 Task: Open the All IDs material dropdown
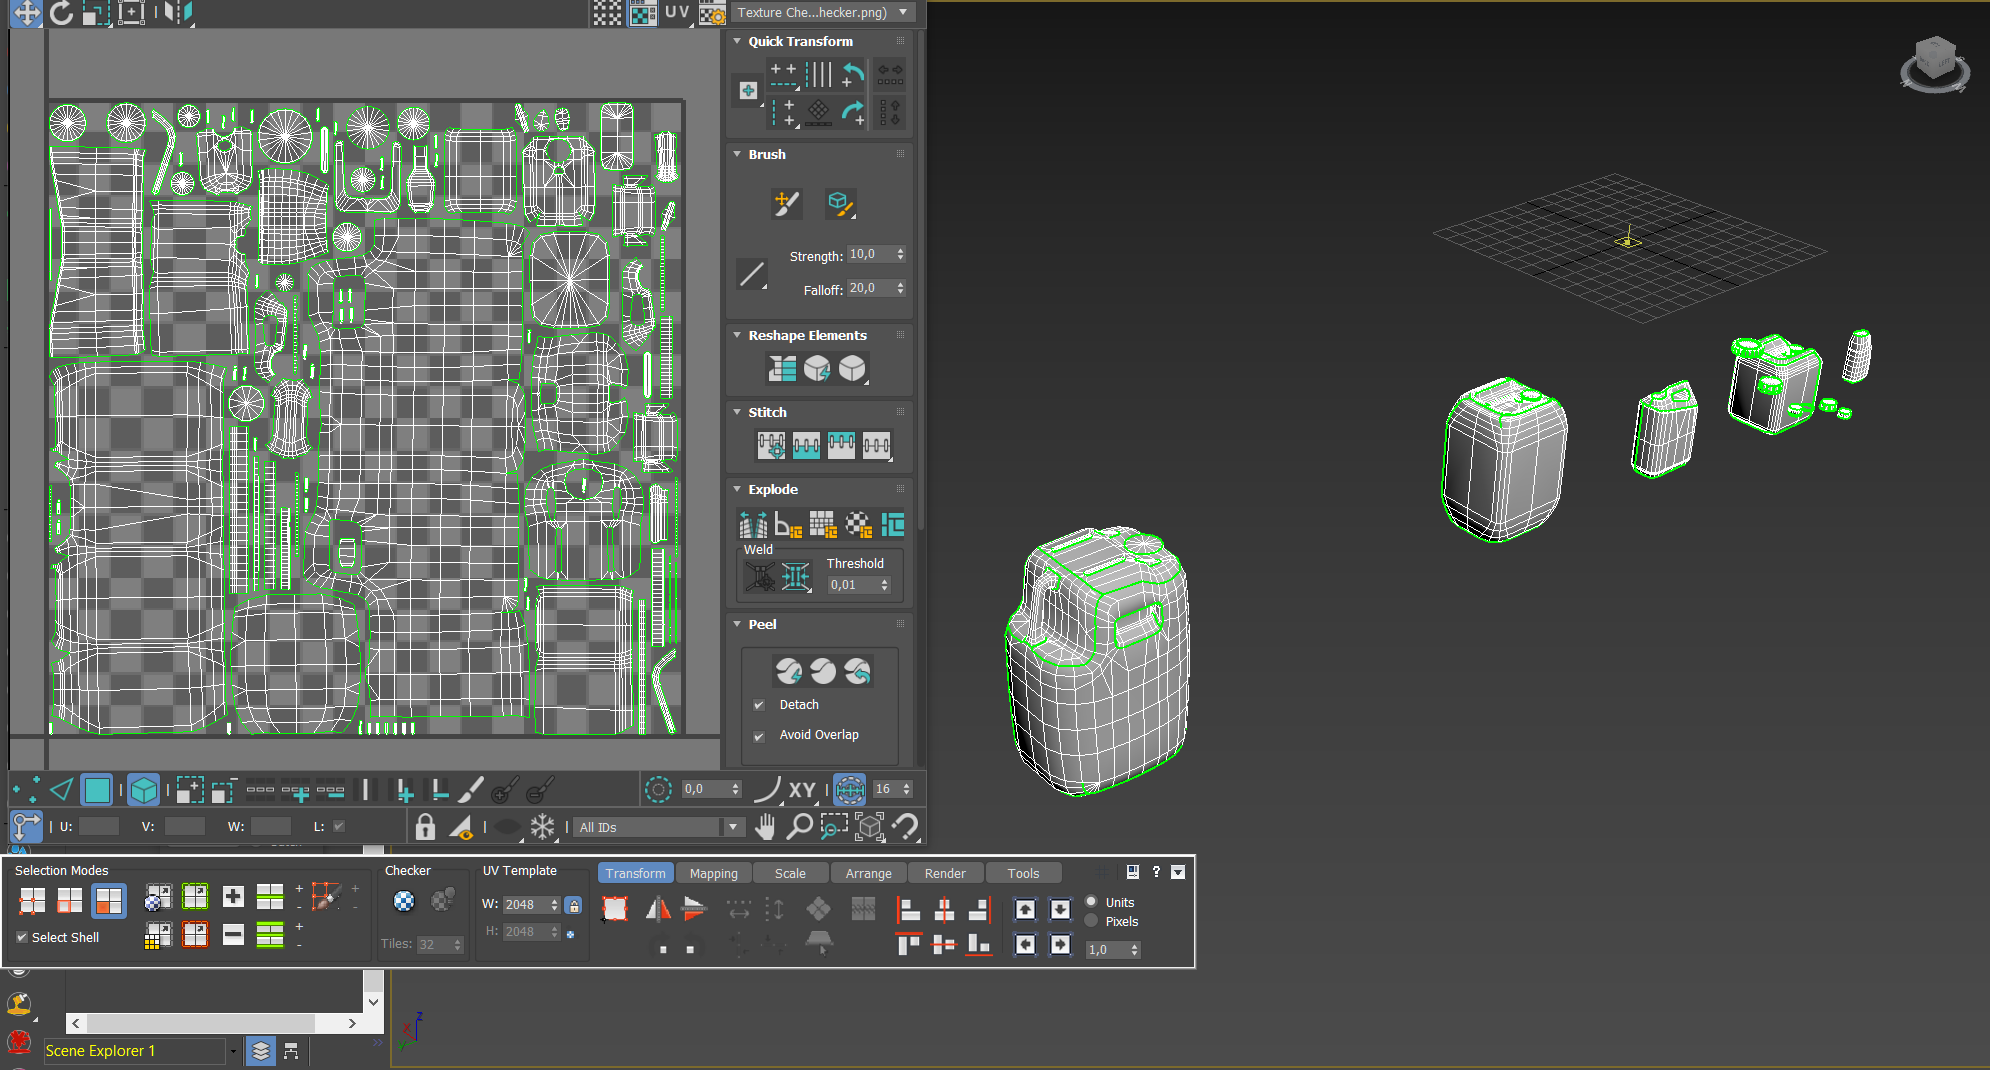click(660, 827)
